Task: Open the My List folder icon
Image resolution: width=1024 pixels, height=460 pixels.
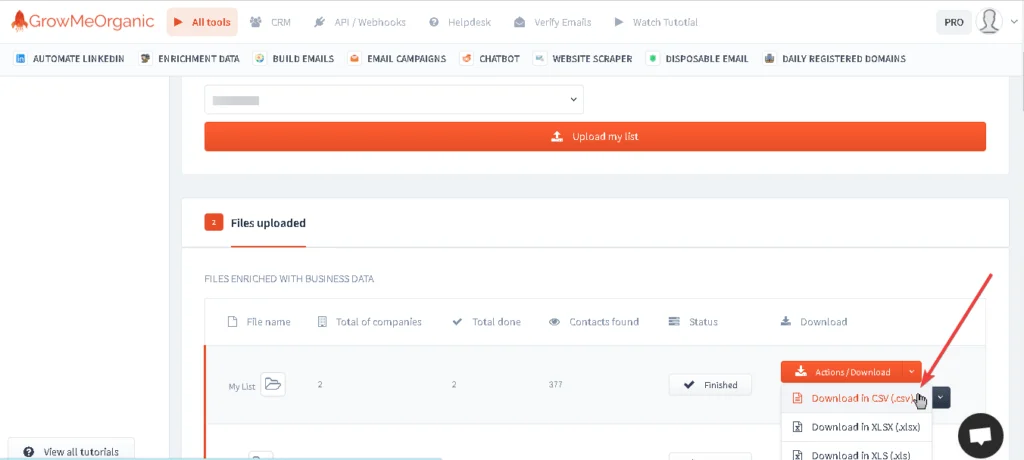Action: (273, 384)
